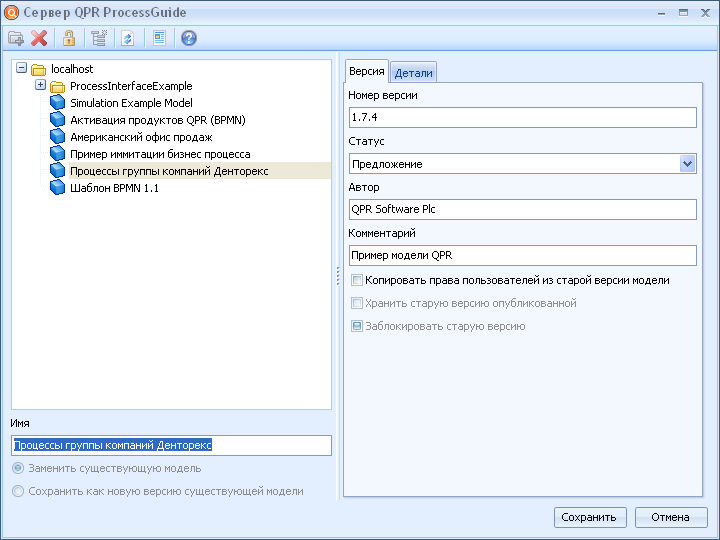Screen dimensions: 720x540
Task: Click the Сохранить button
Action: point(591,518)
